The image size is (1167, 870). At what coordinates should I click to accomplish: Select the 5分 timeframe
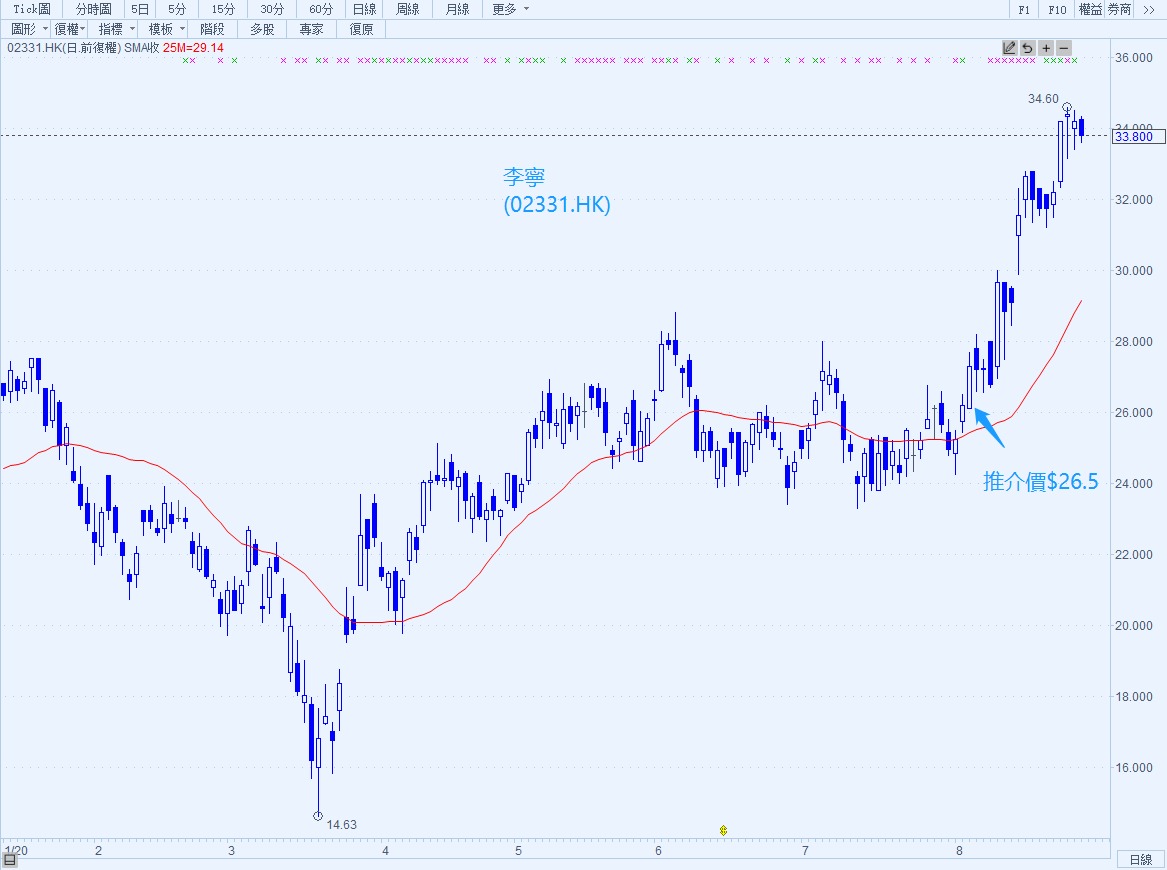tap(176, 9)
